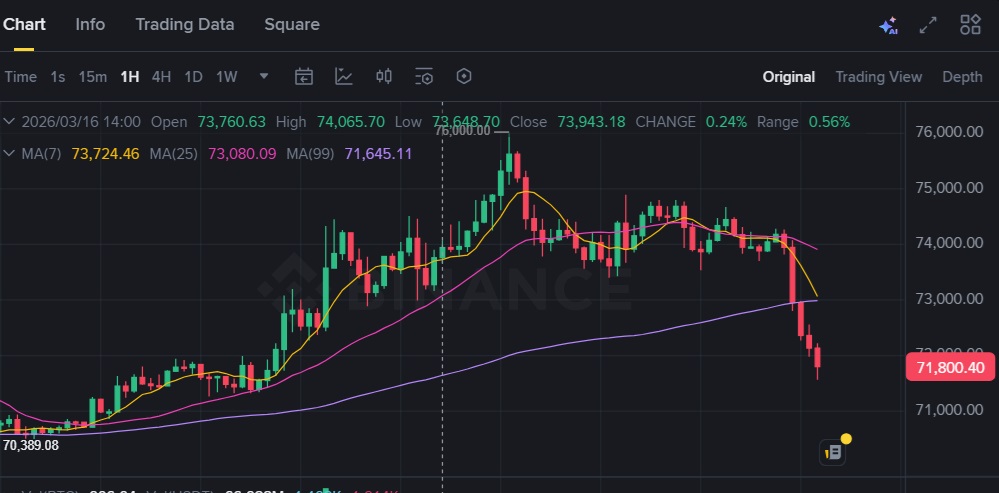Expand chart to fullscreen
999x493 pixels.
(928, 25)
